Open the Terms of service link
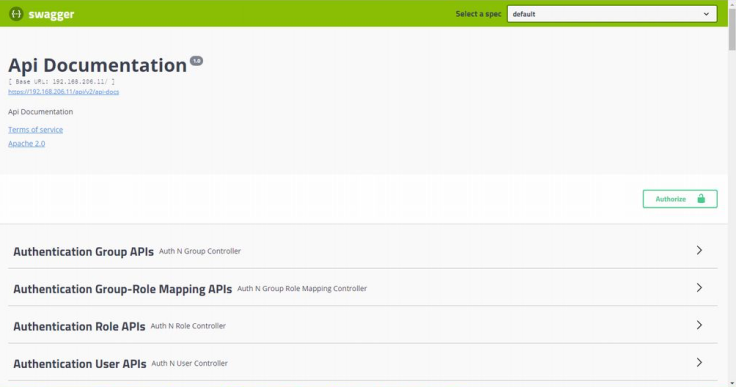This screenshot has width=736, height=387. [35, 130]
